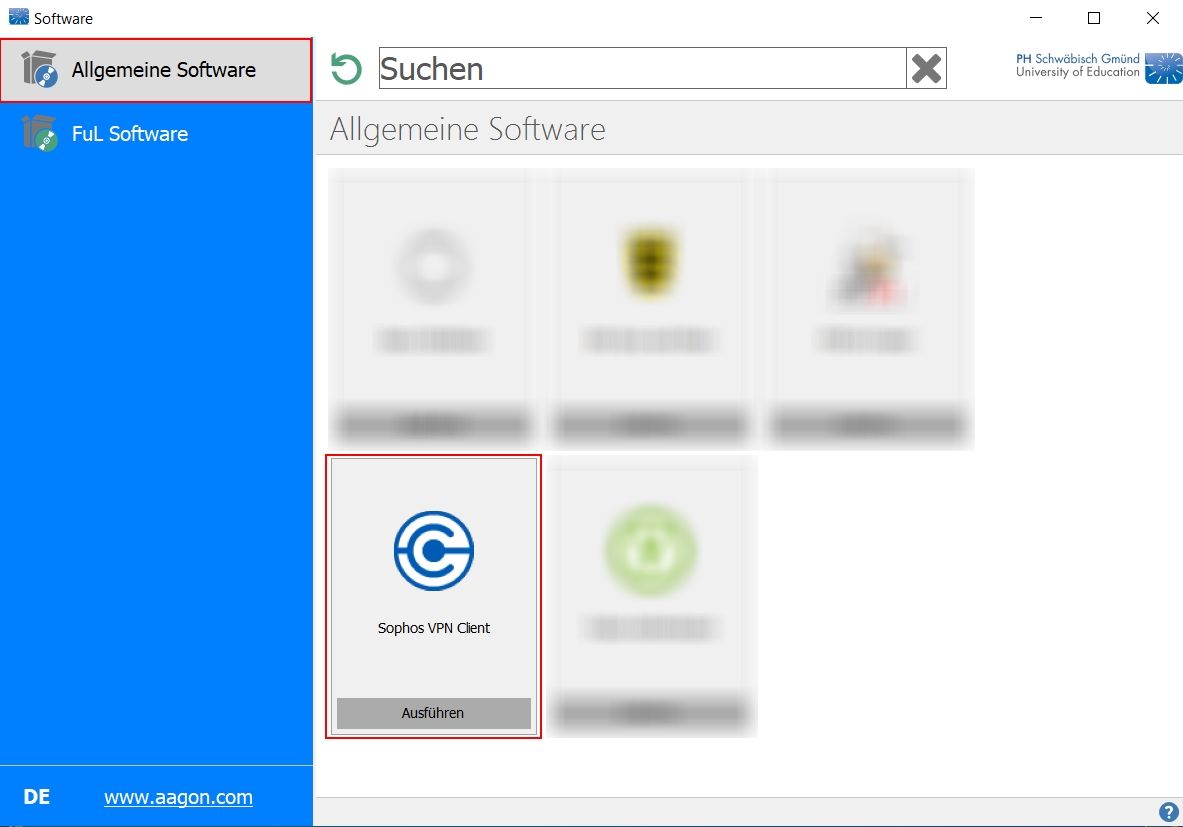Select the Sophos VPN Client app icon
1183x827 pixels.
point(433,551)
